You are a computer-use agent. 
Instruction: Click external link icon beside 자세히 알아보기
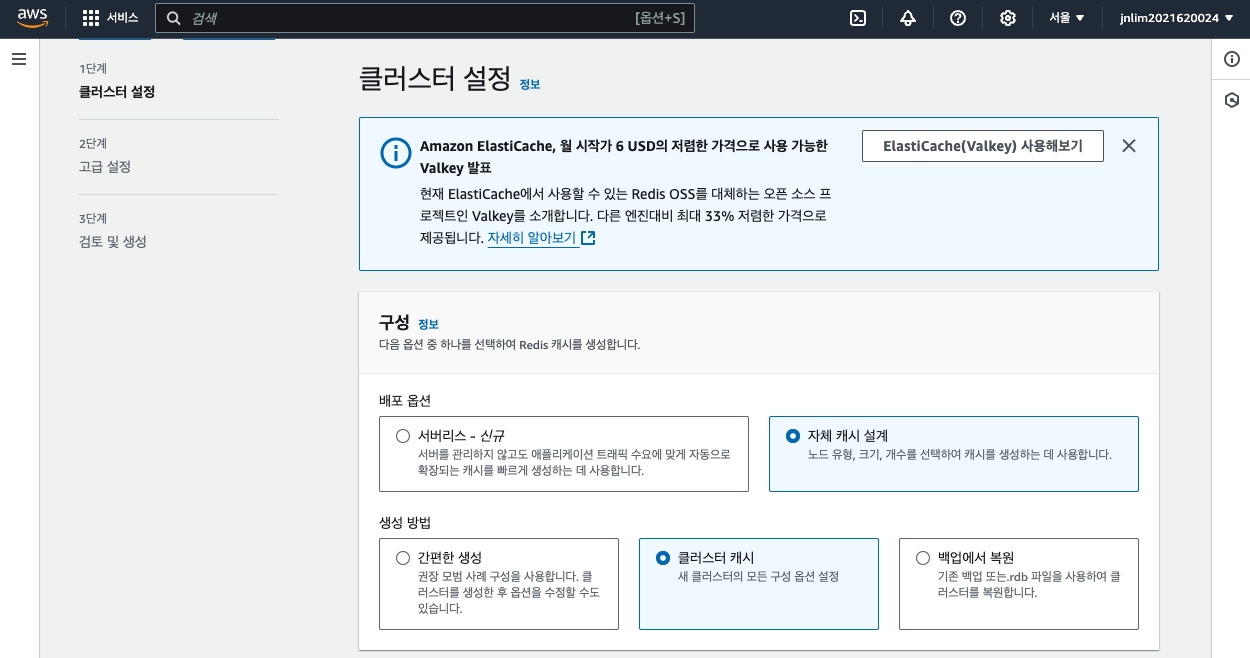588,238
